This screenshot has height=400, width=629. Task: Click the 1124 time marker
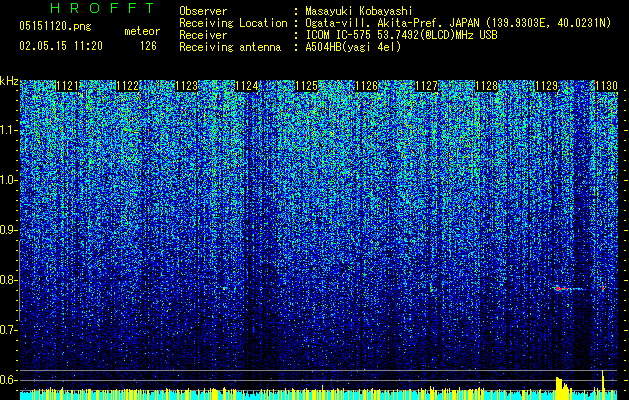tap(247, 86)
